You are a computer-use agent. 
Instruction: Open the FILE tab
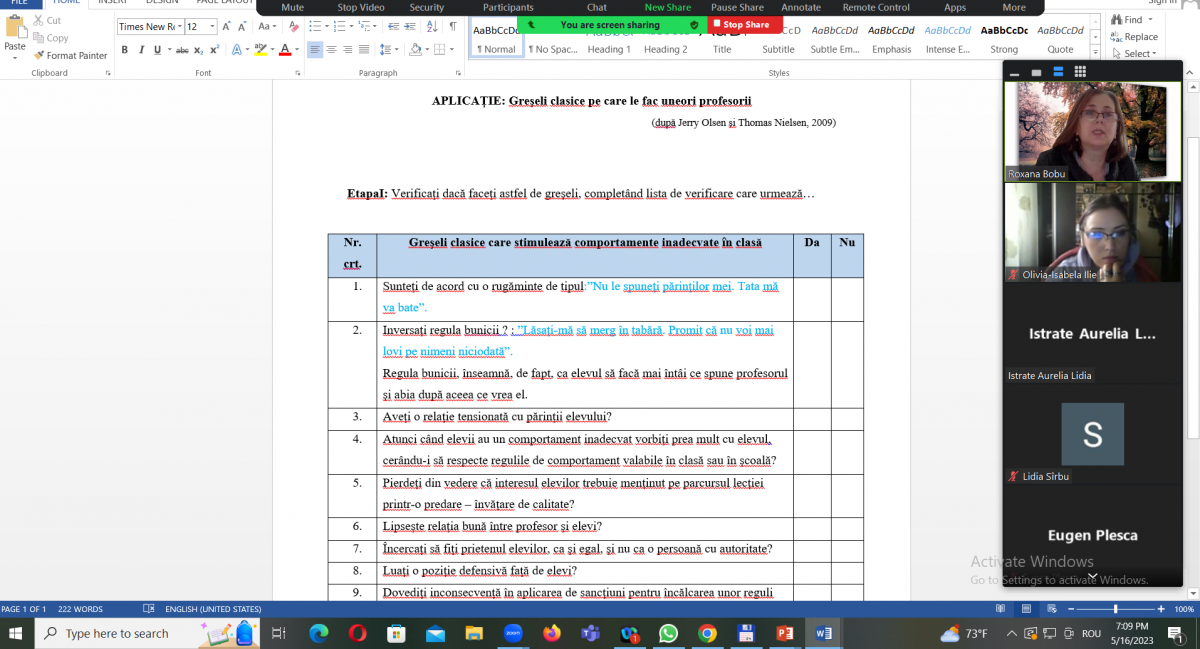click(x=20, y=4)
